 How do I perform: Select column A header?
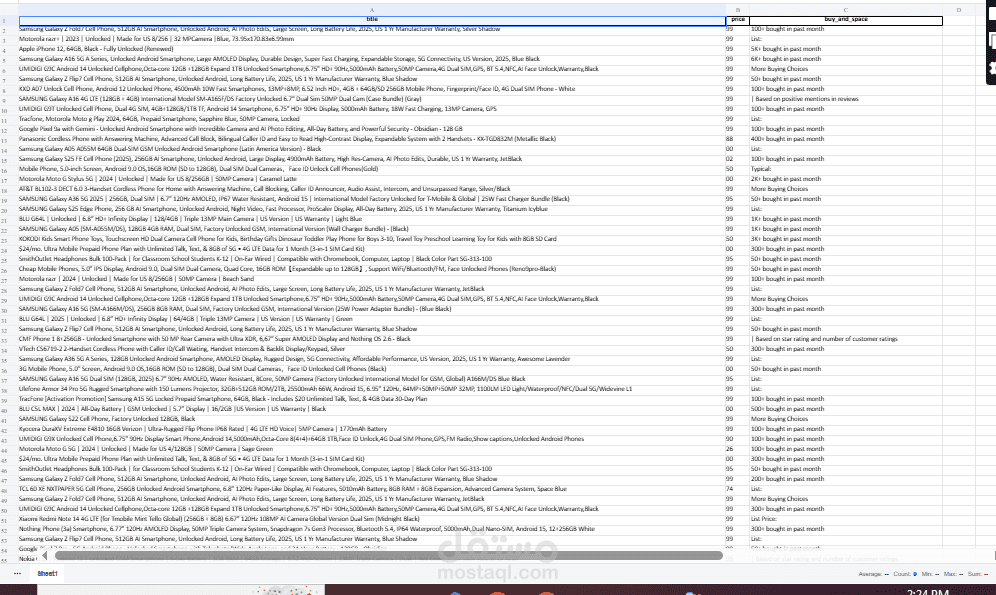tap(372, 10)
